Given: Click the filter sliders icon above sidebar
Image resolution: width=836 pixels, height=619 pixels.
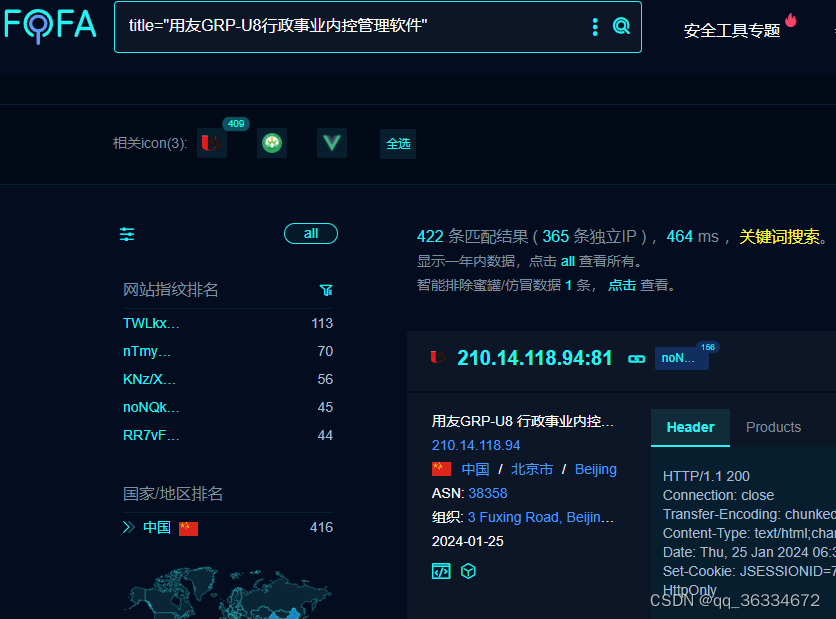Looking at the screenshot, I should click(126, 233).
